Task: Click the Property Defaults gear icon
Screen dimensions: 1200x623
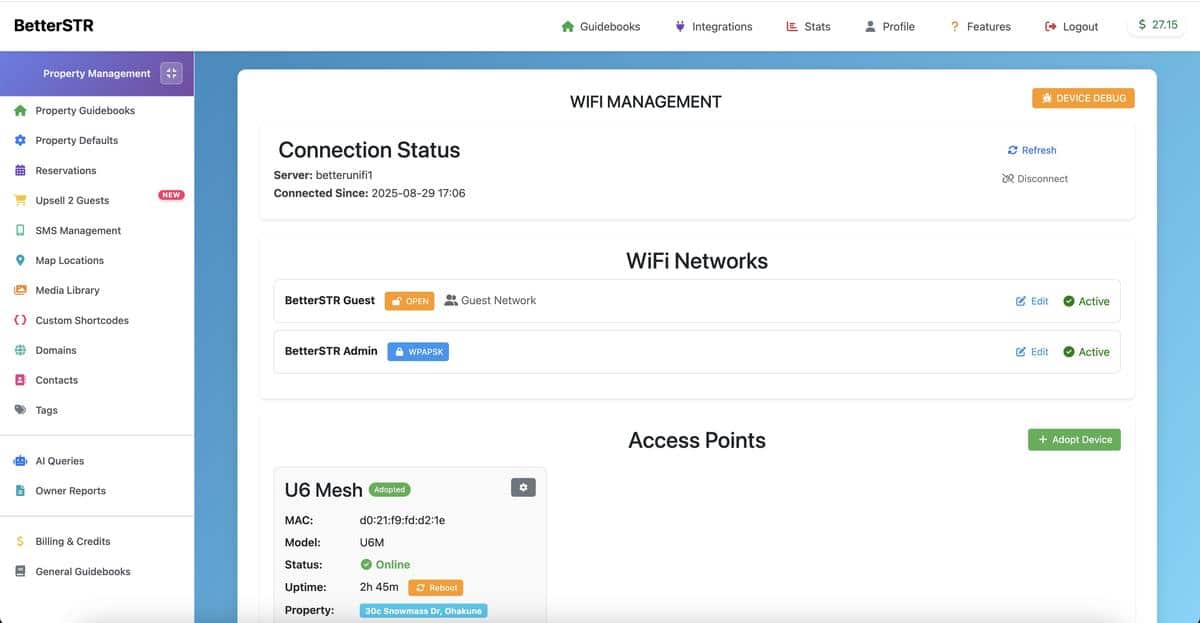Action: (20, 141)
